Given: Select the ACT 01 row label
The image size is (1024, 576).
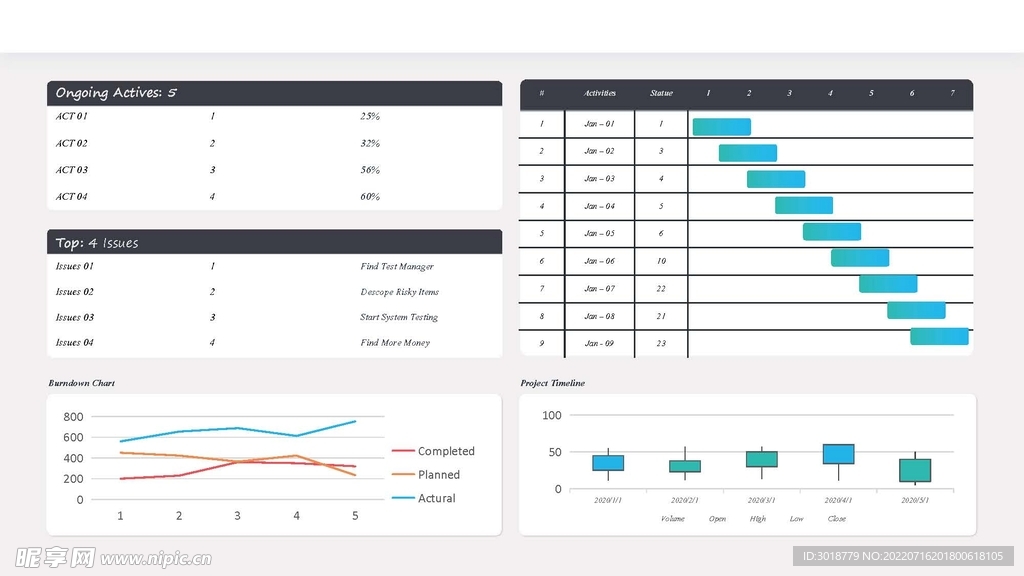Looking at the screenshot, I should pos(71,117).
